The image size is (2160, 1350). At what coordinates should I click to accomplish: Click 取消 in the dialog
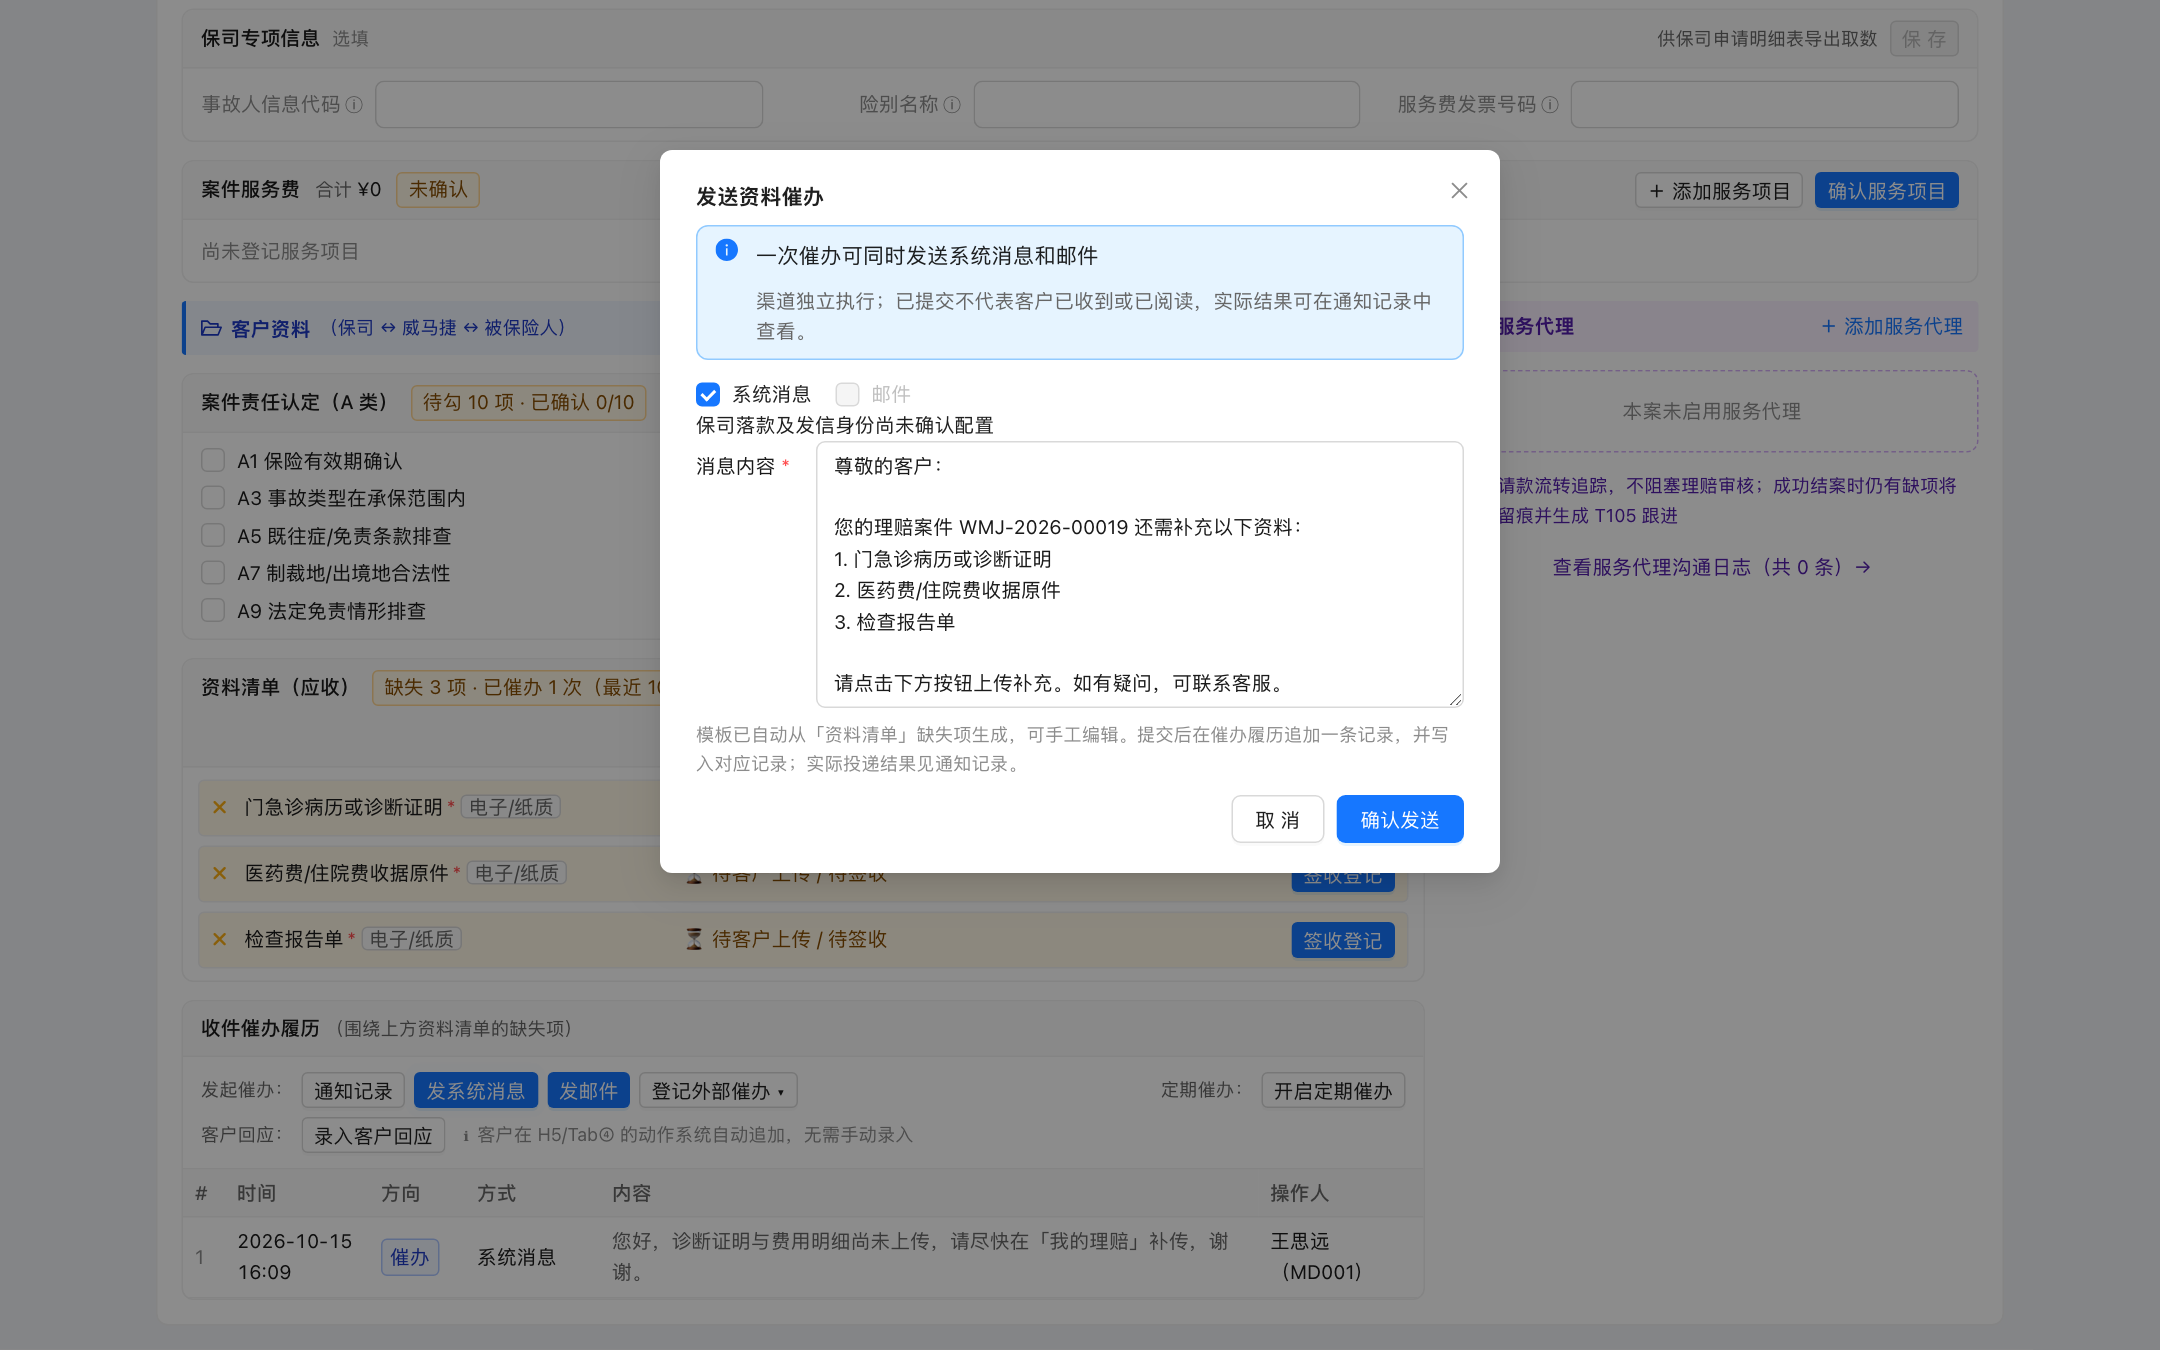point(1277,819)
